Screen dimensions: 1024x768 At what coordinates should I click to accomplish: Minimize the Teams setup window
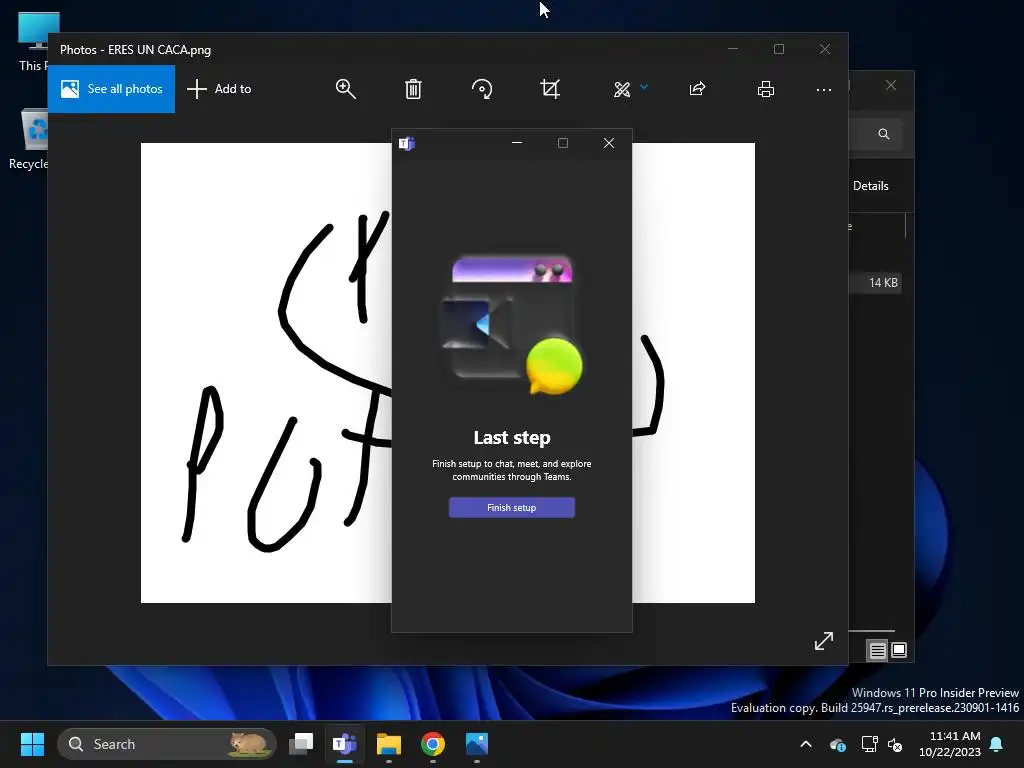(517, 143)
